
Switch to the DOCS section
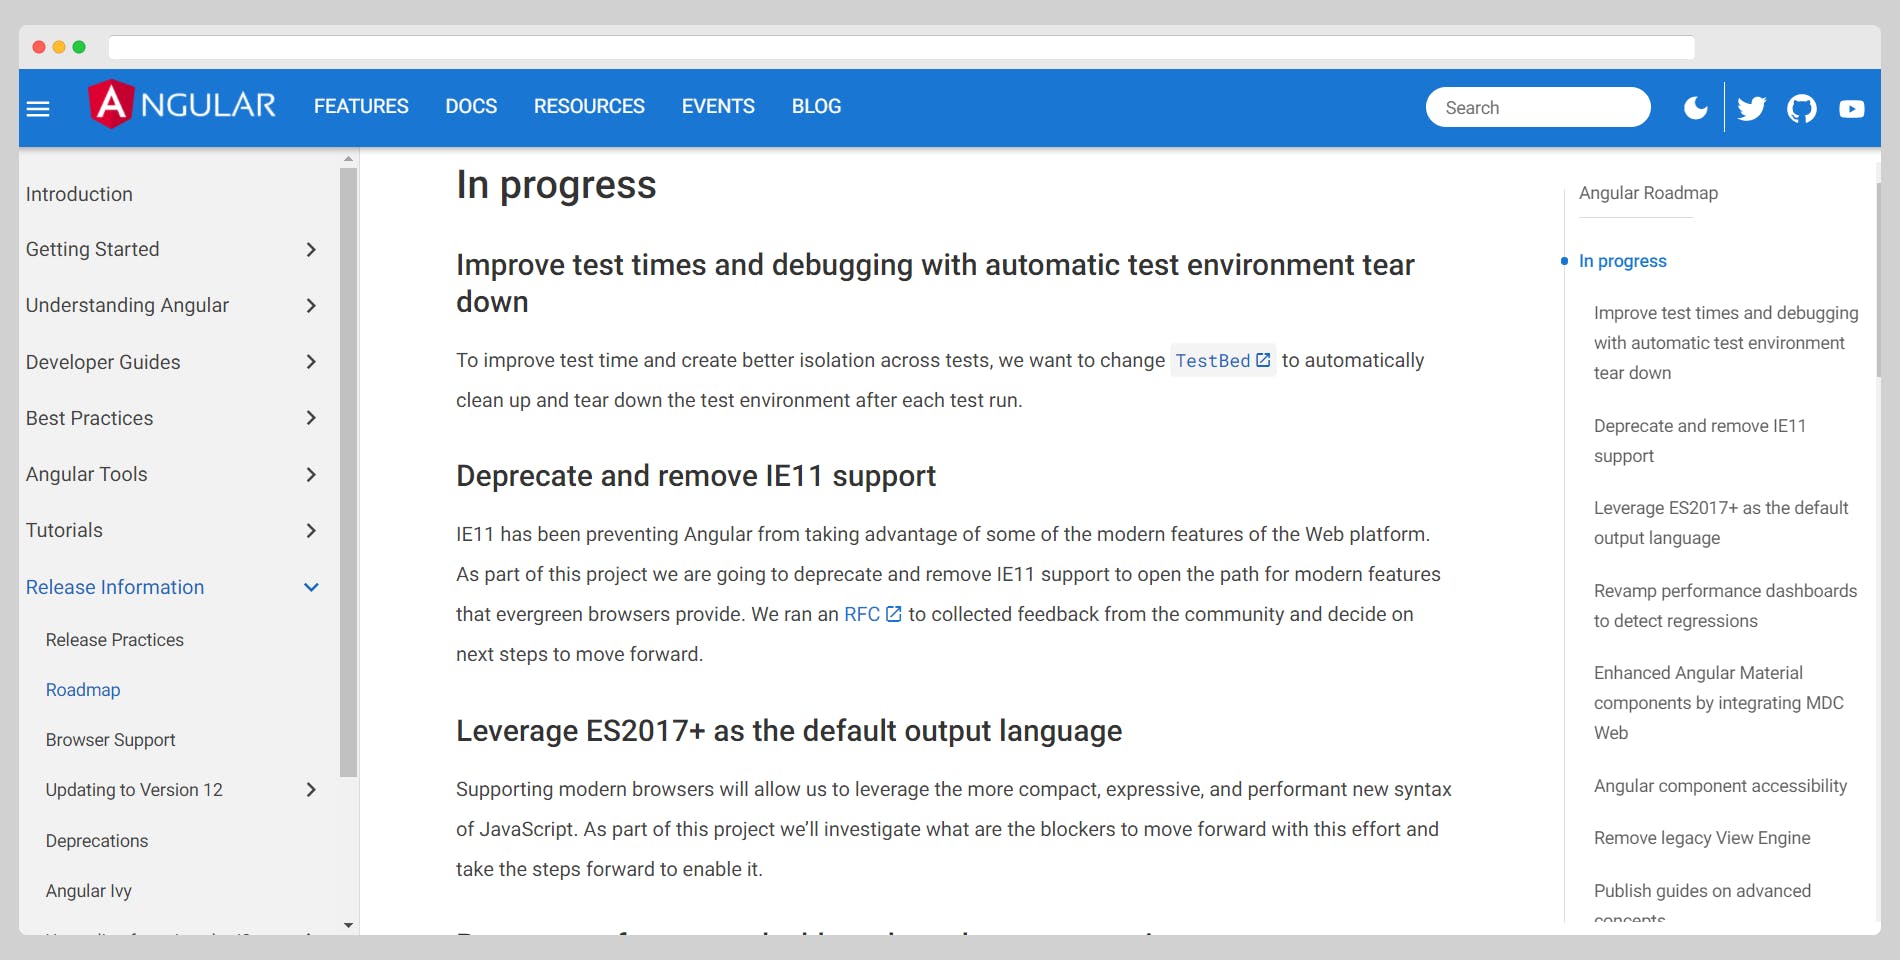(x=471, y=106)
